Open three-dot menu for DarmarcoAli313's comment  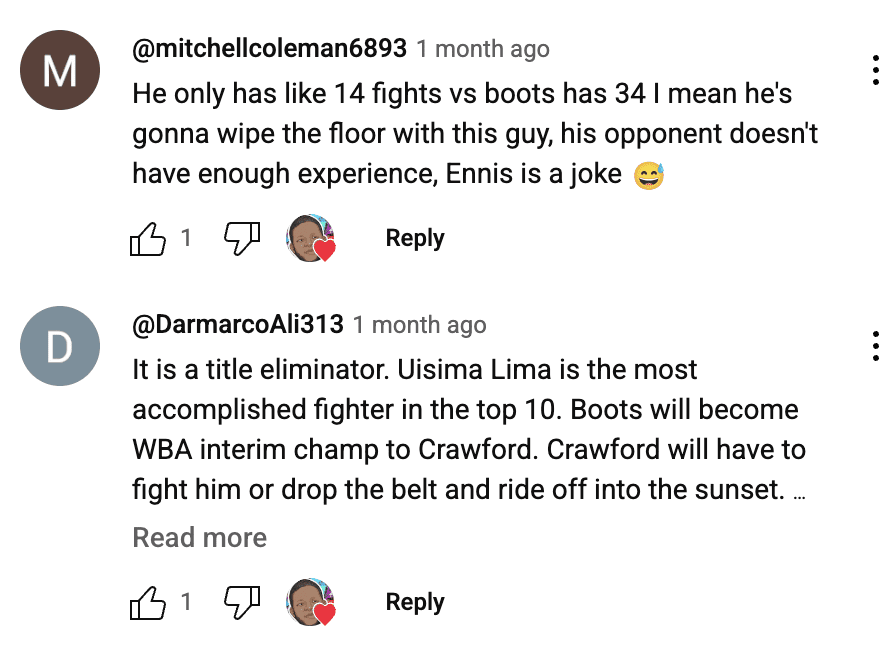click(876, 346)
